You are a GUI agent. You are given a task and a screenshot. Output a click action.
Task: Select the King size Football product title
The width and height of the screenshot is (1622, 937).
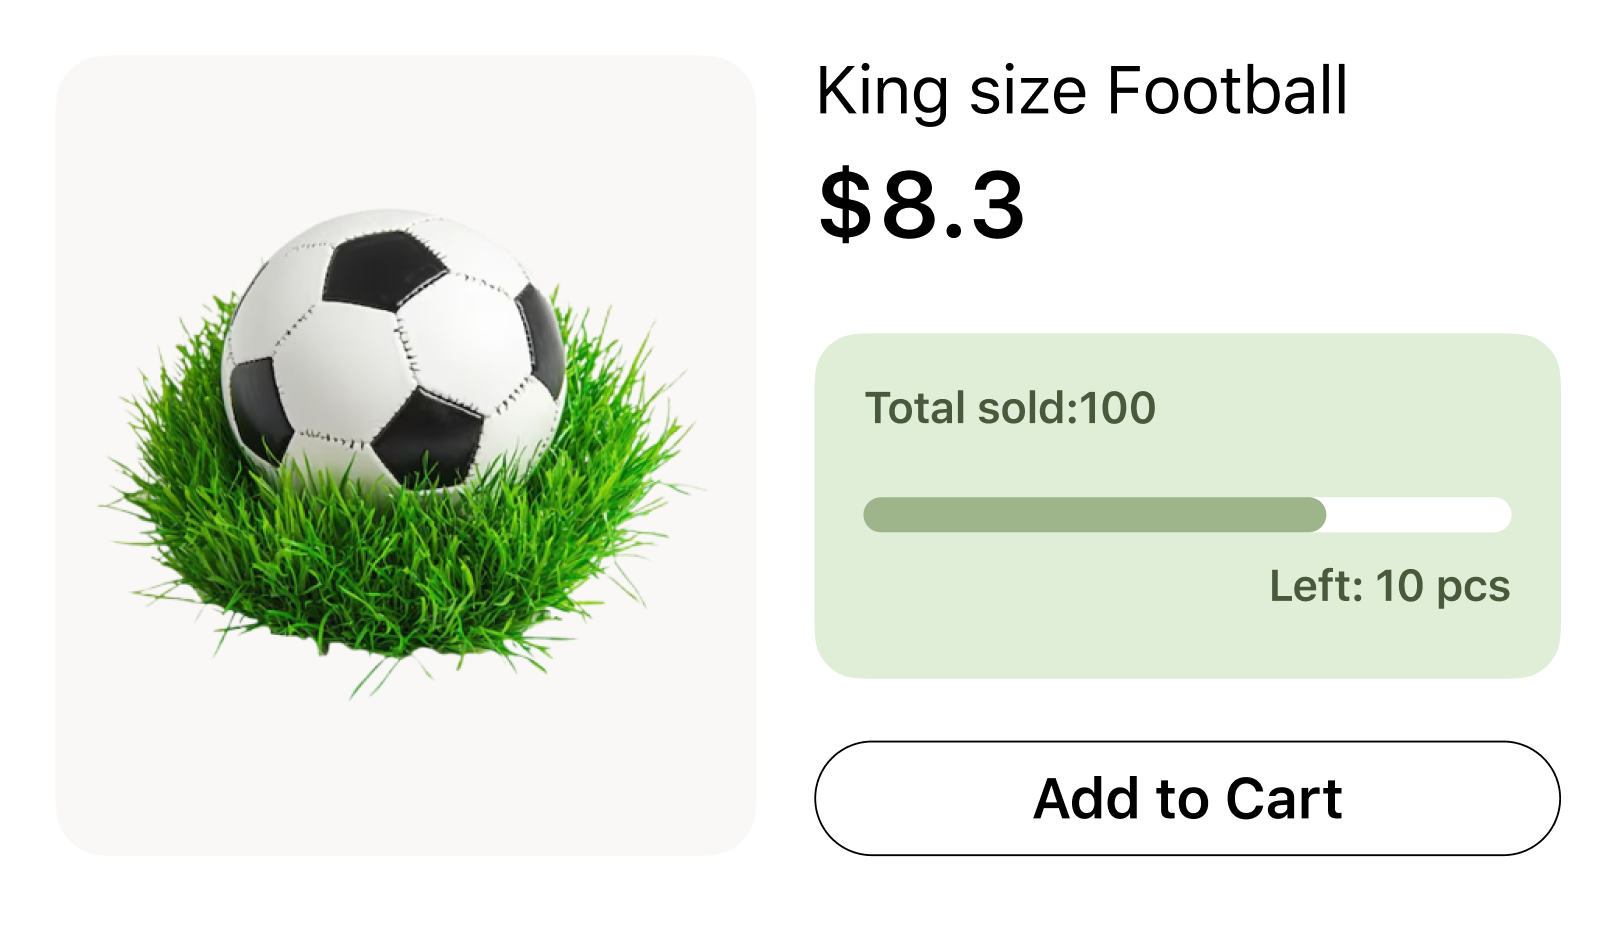[1081, 91]
